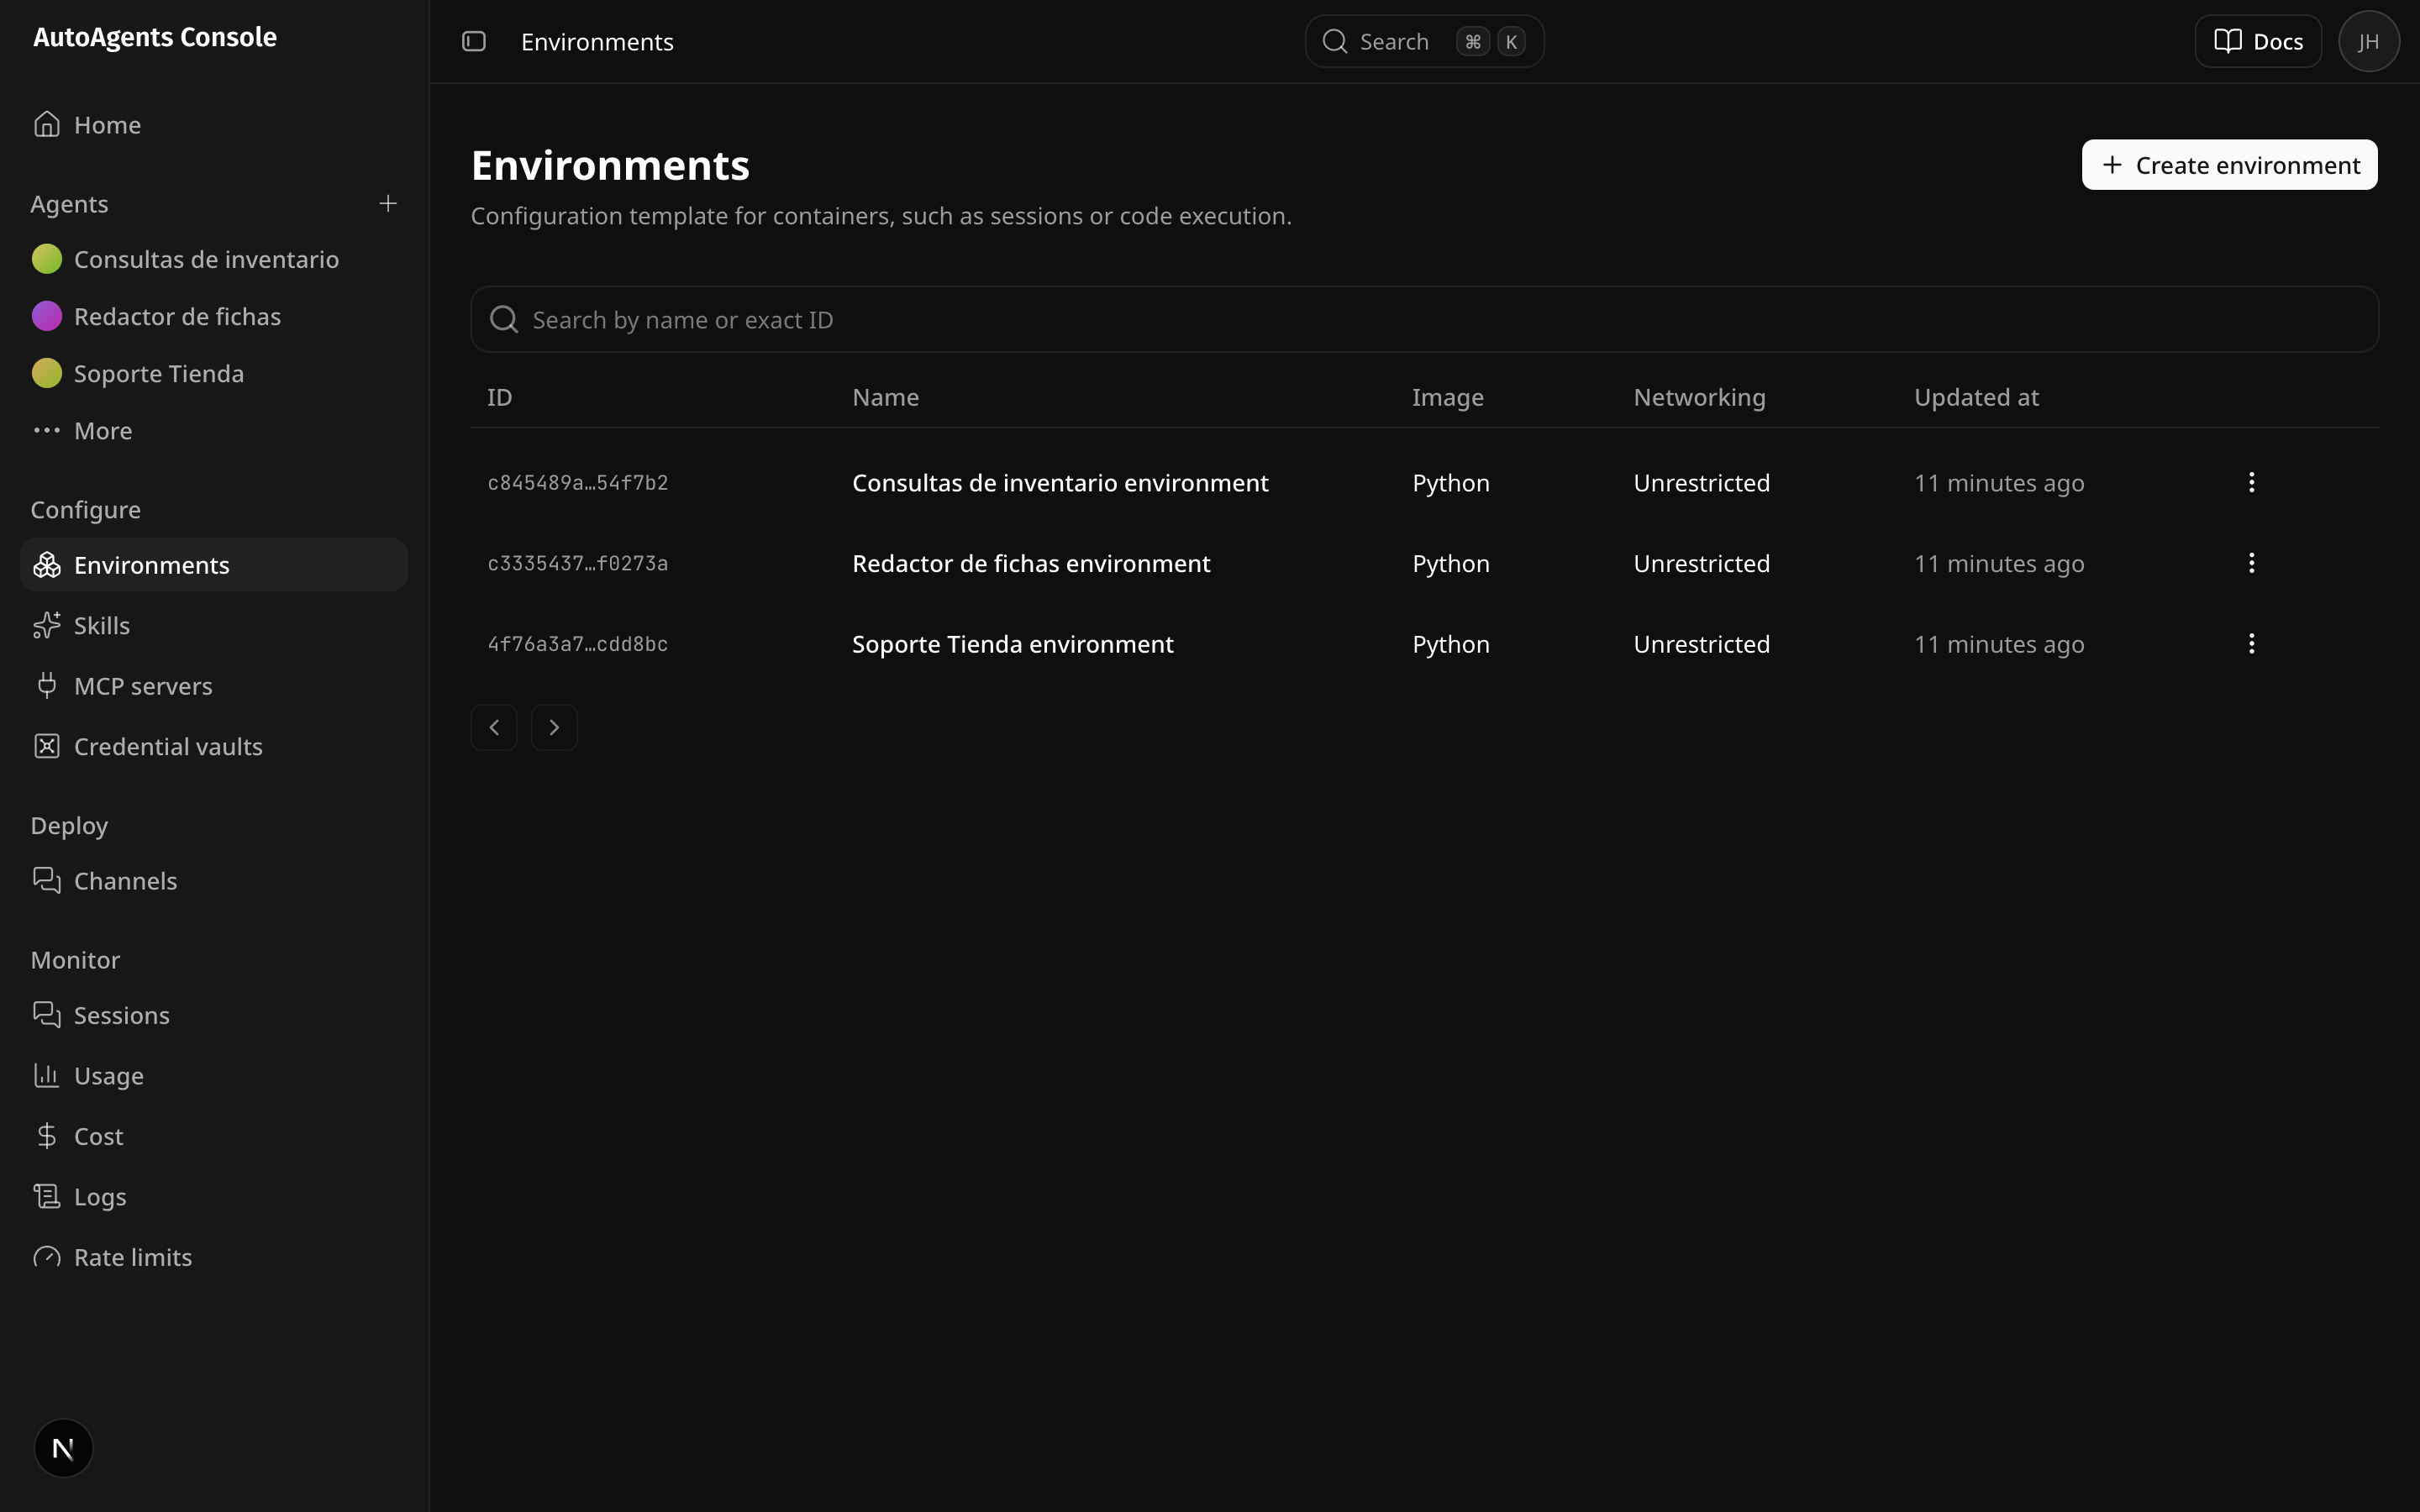Click the AutoAgents Console title
2420x1512 pixels.
tap(155, 37)
